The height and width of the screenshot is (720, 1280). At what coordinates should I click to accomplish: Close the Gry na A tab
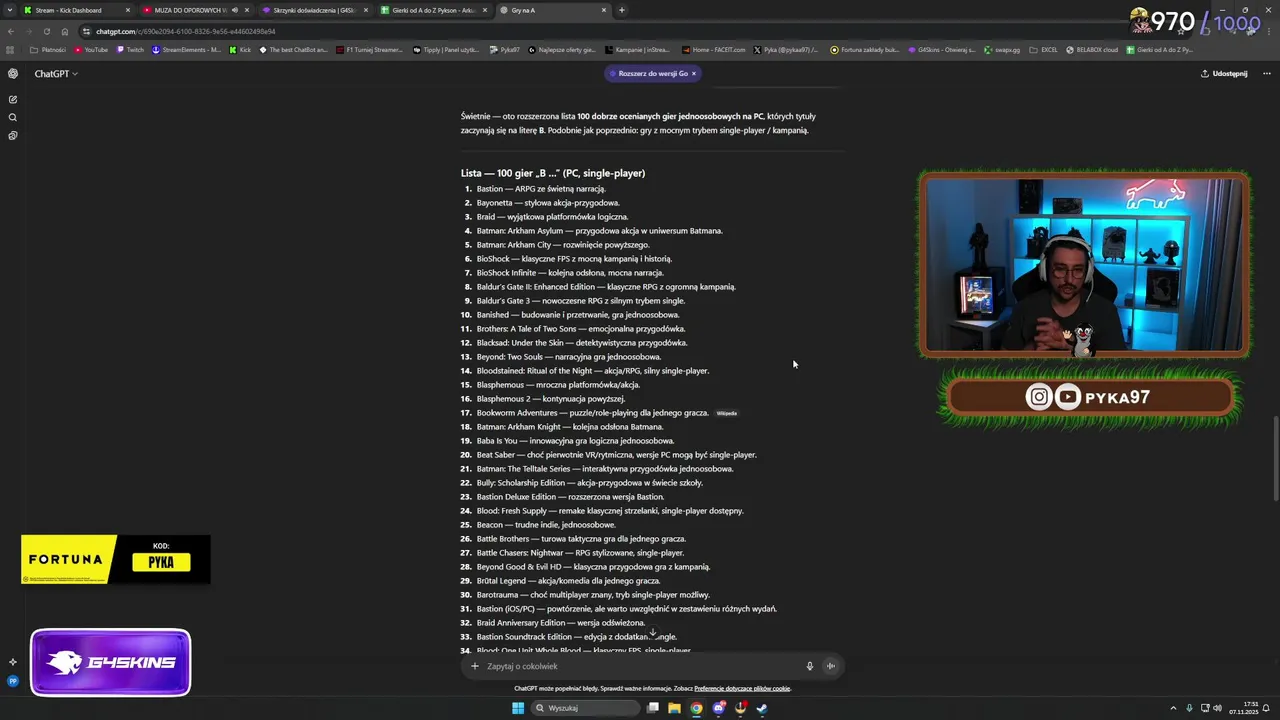click(x=604, y=10)
